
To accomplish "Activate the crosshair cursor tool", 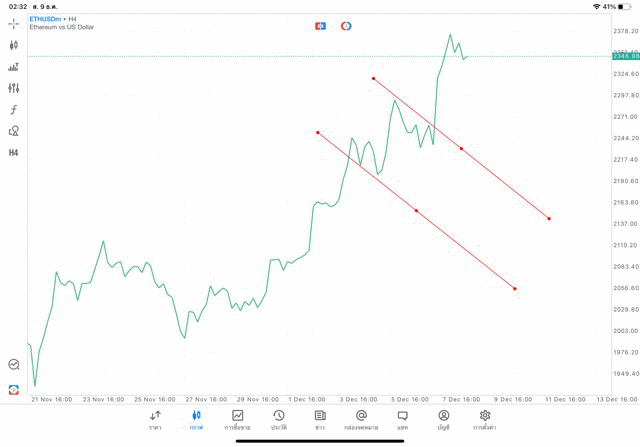I will tap(14, 23).
